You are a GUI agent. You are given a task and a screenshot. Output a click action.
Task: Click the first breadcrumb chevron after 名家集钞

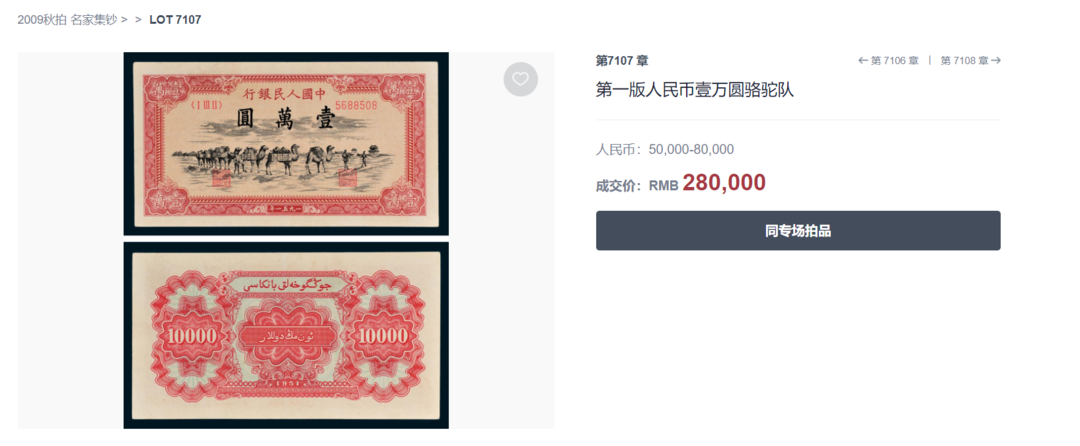[124, 20]
